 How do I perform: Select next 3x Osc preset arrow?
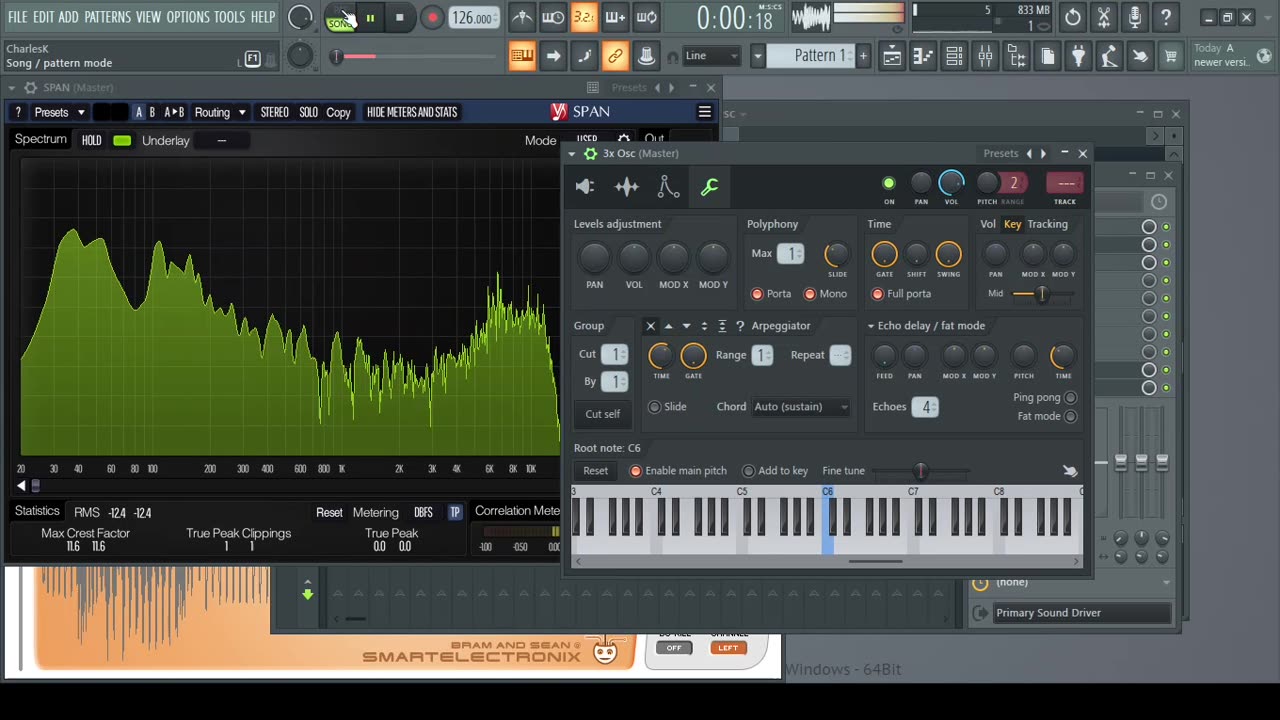tap(1043, 154)
